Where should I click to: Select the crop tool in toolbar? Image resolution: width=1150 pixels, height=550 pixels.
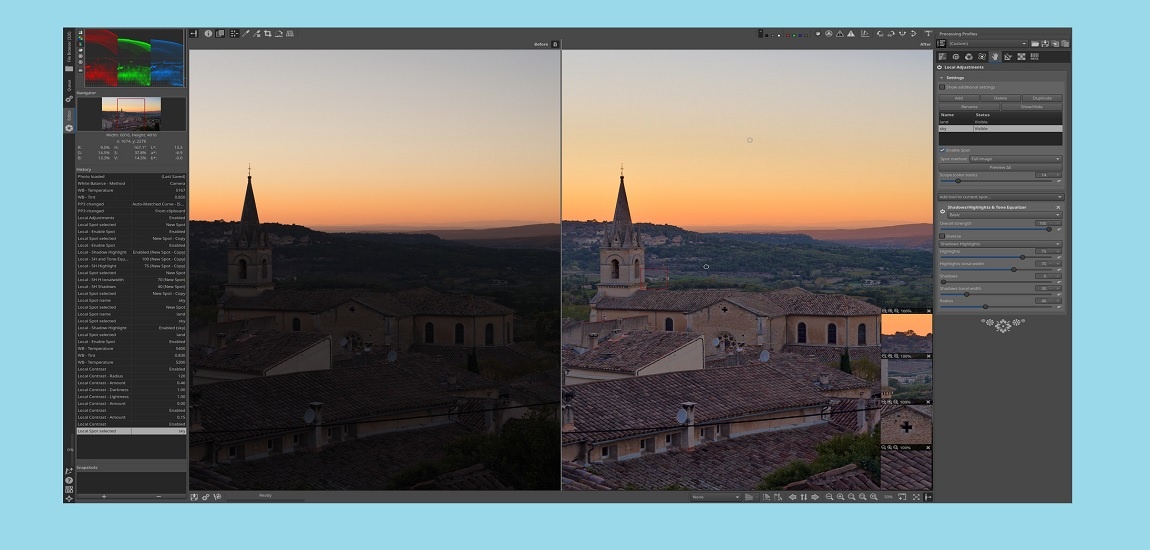[268, 34]
